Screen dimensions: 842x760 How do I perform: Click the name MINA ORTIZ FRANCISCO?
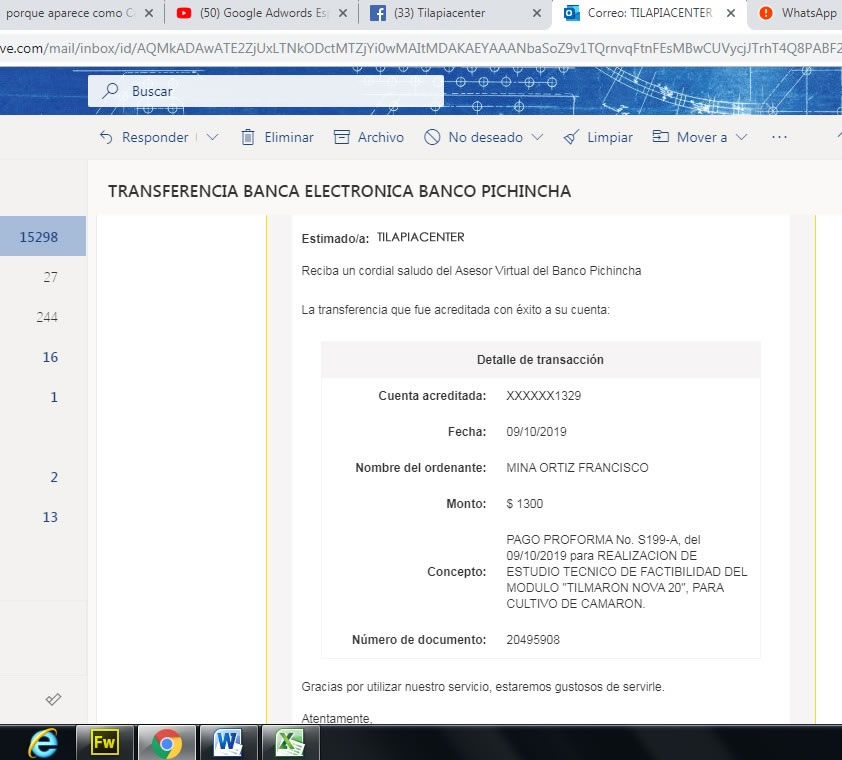pyautogui.click(x=577, y=468)
